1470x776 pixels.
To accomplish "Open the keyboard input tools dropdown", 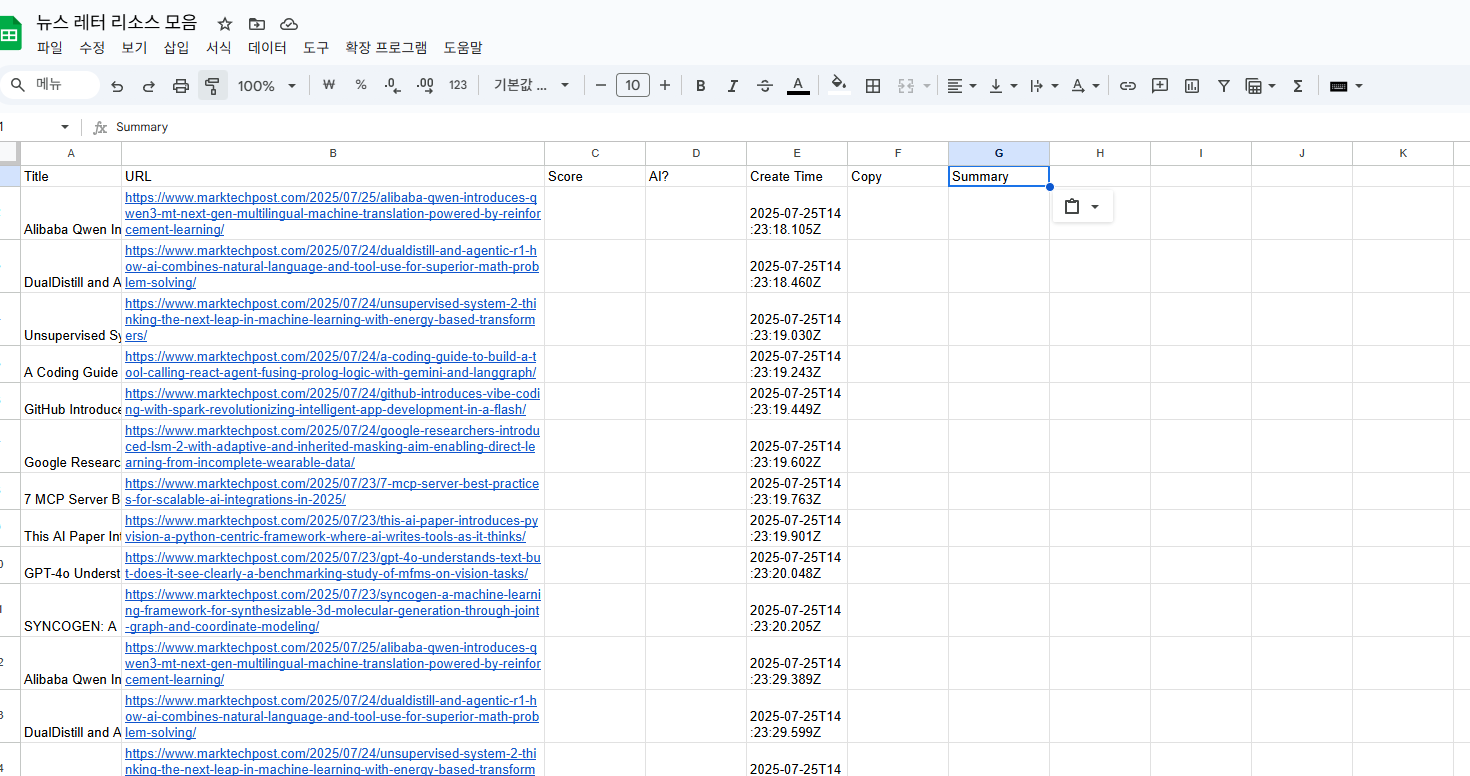I will coord(1346,86).
